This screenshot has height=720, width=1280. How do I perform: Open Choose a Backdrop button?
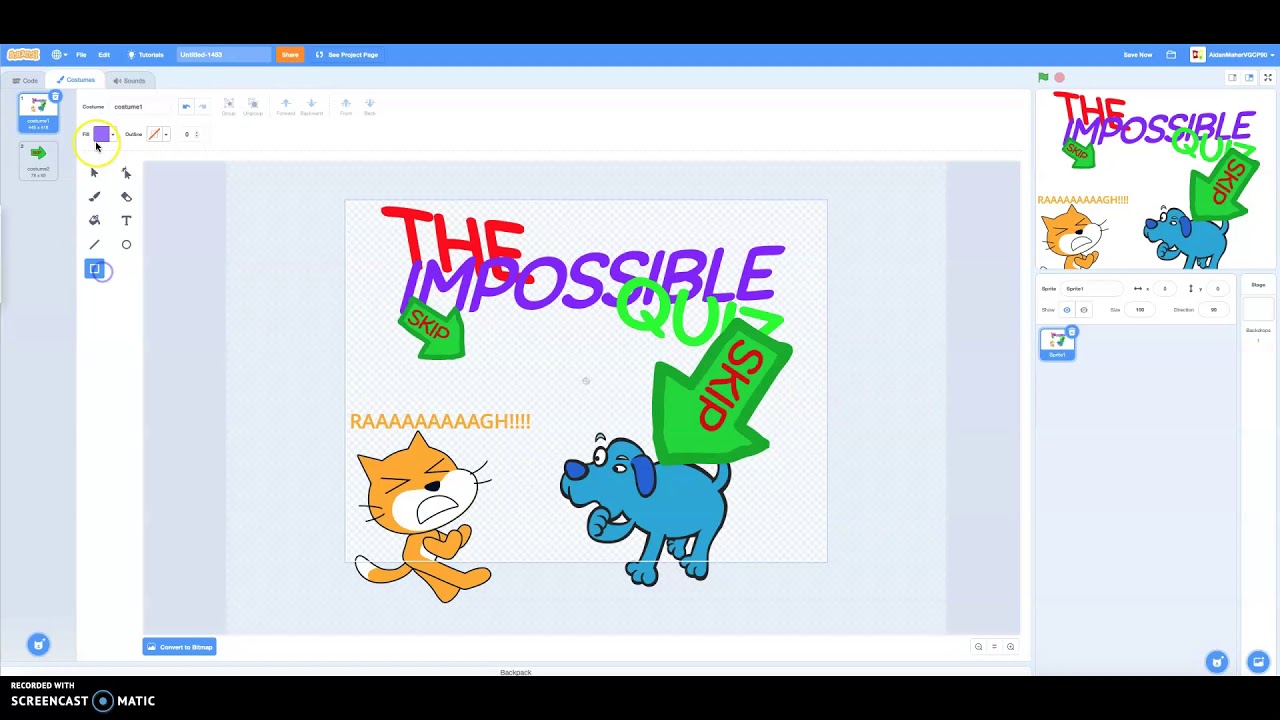click(x=1258, y=662)
